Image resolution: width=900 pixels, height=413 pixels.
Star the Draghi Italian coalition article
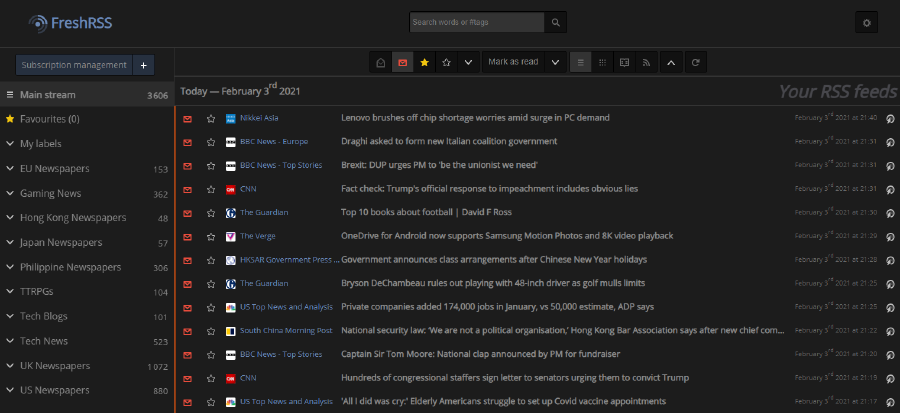[211, 142]
